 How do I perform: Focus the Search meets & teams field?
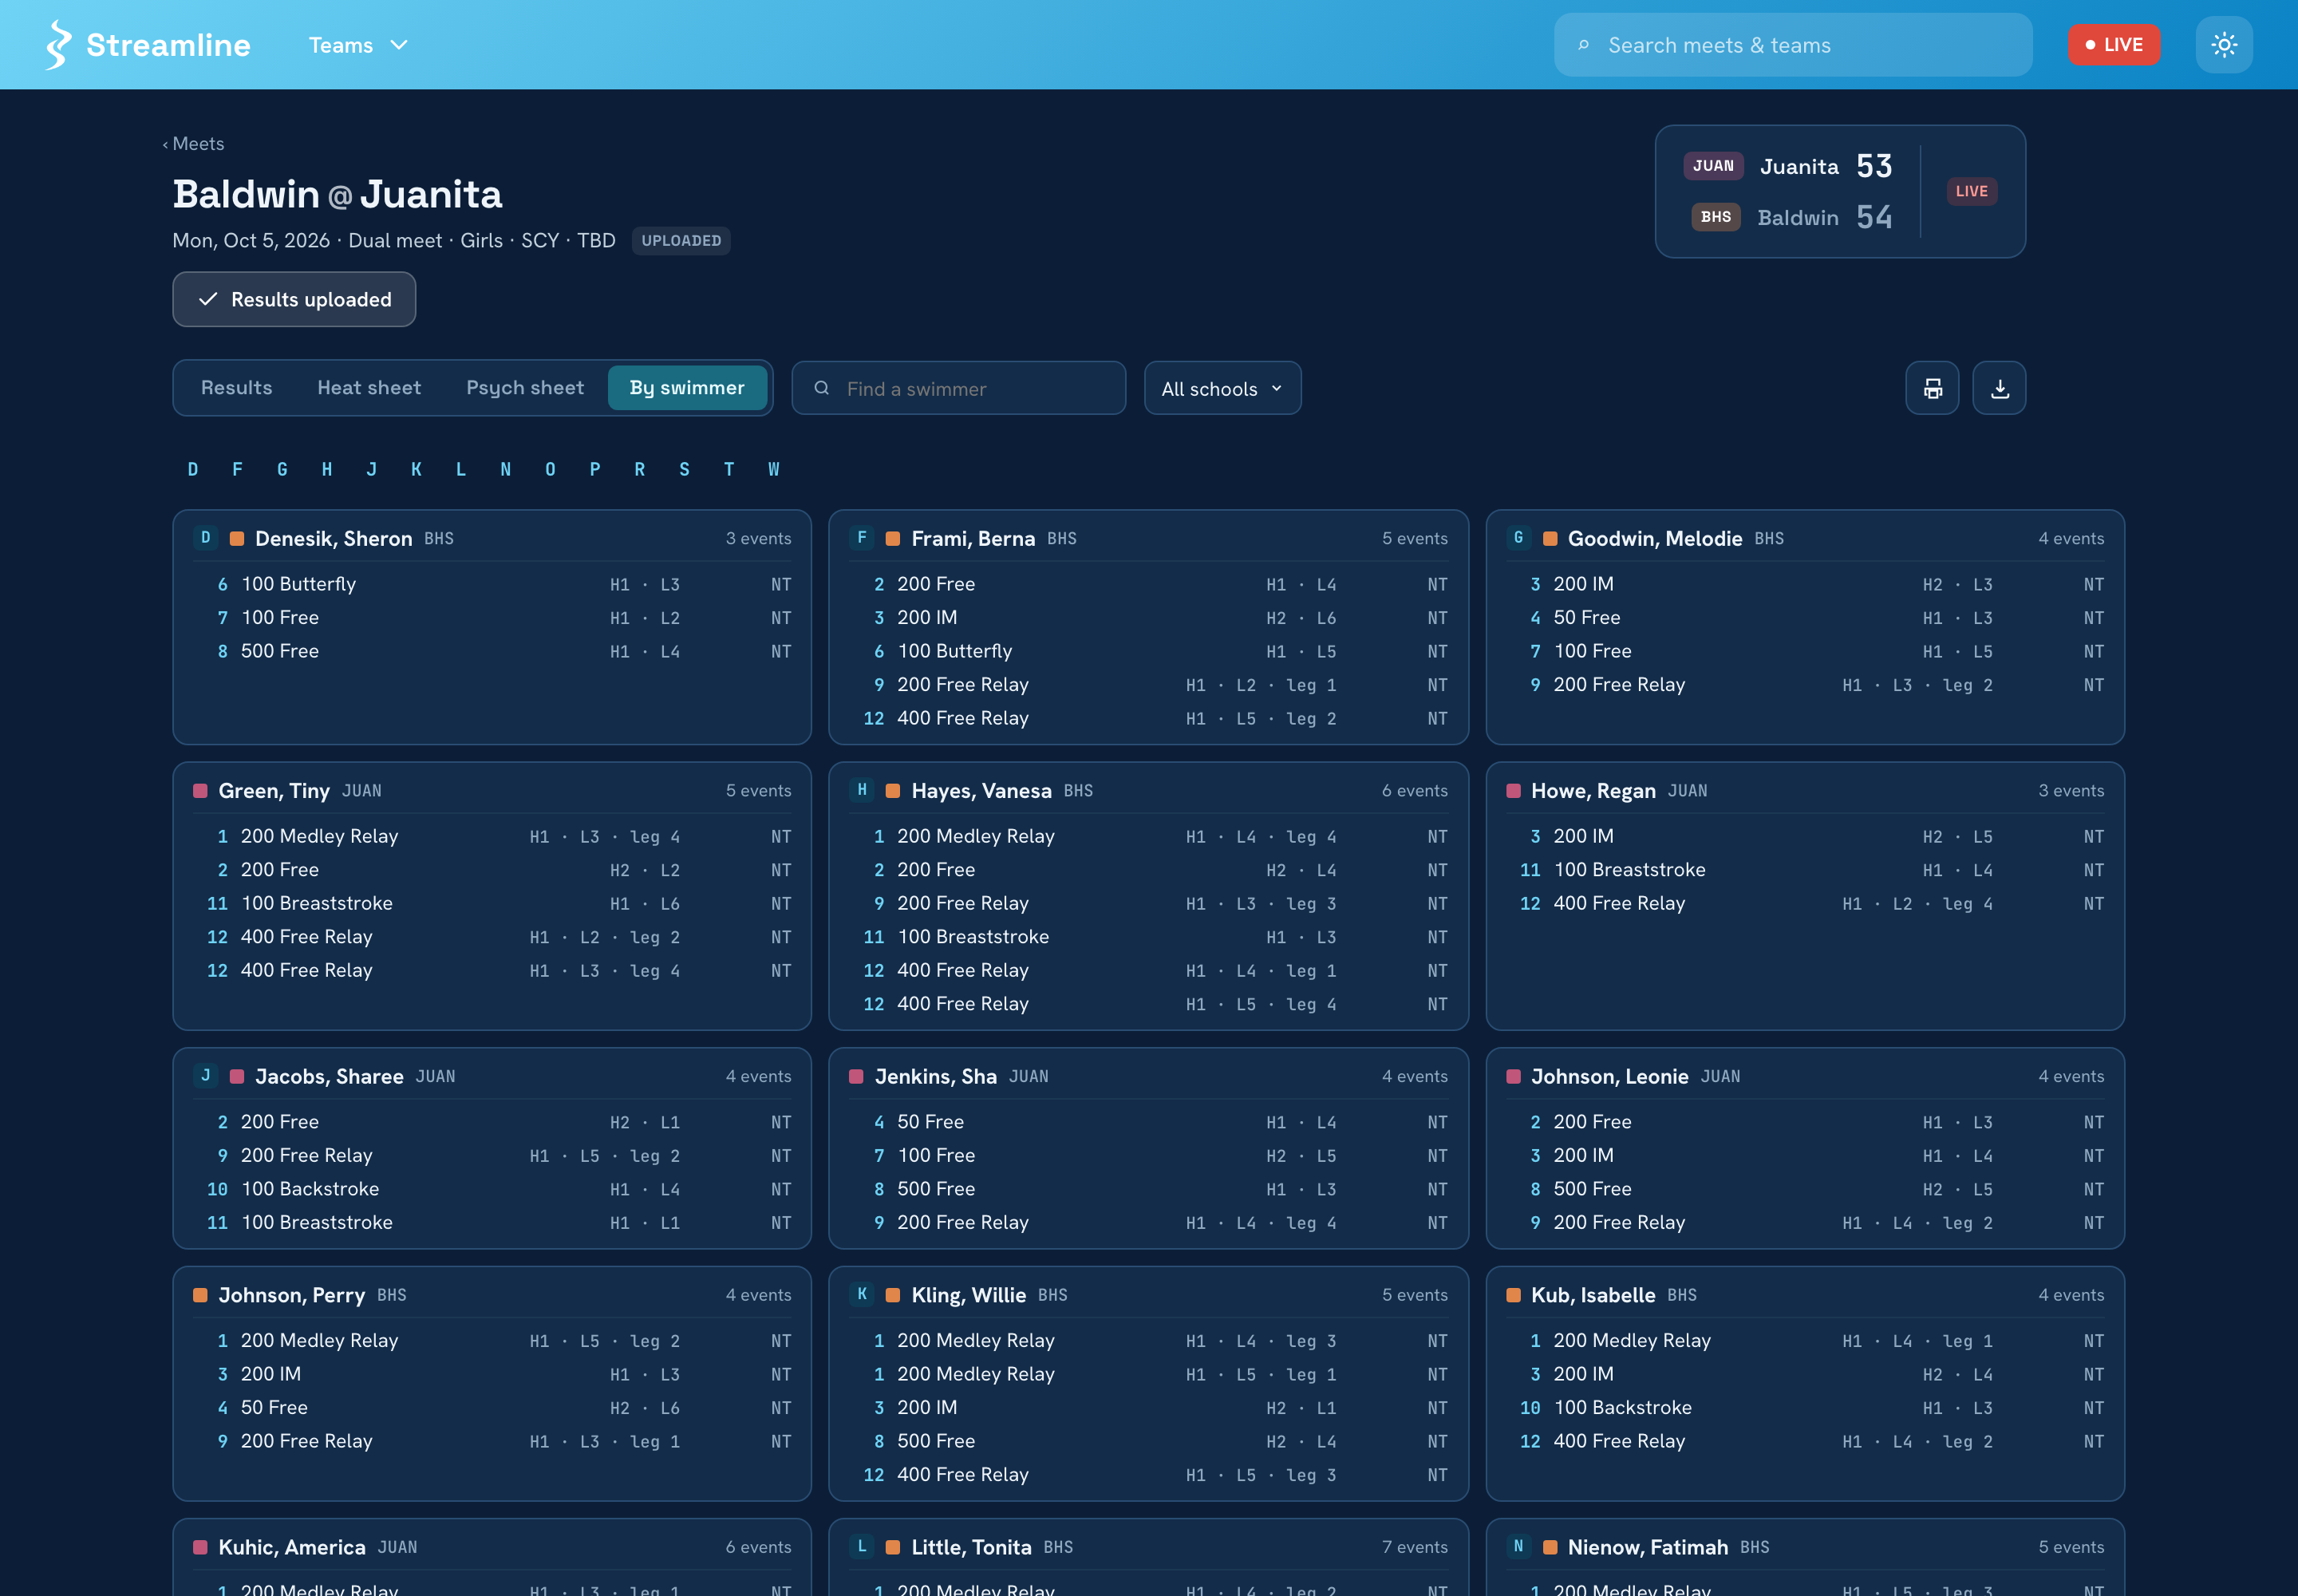coord(1792,45)
